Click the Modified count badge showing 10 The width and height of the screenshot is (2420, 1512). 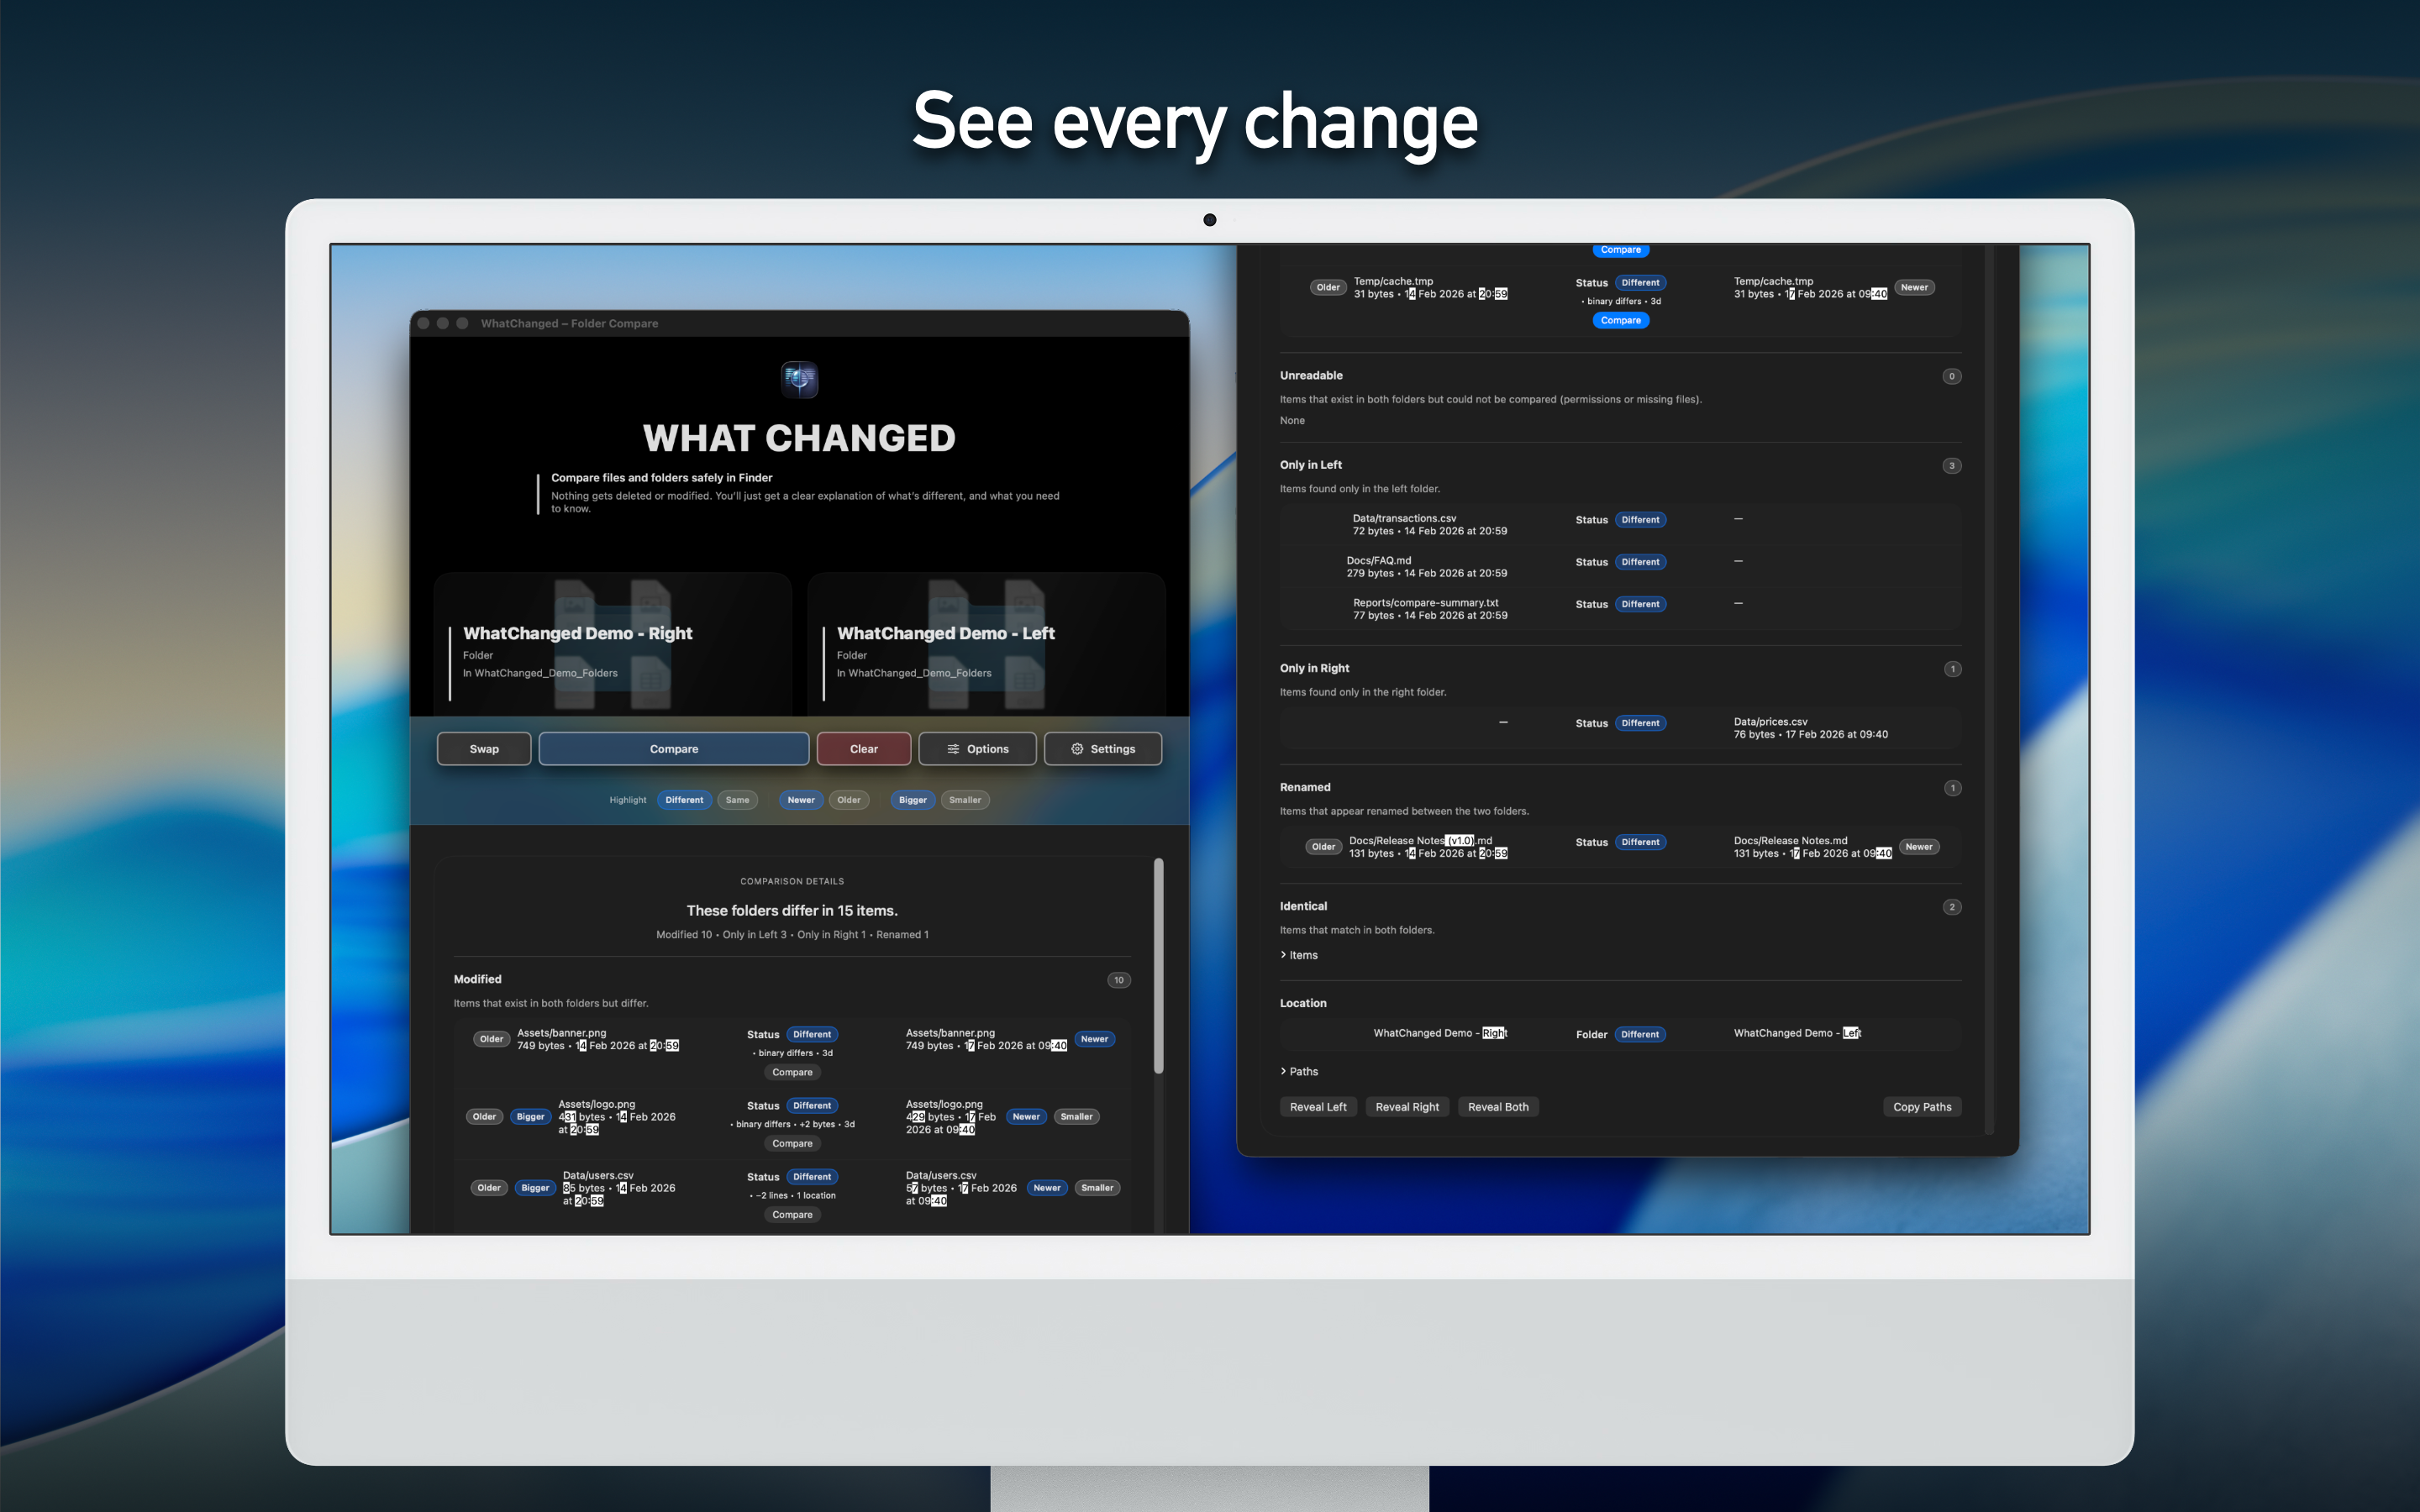[x=1119, y=980]
